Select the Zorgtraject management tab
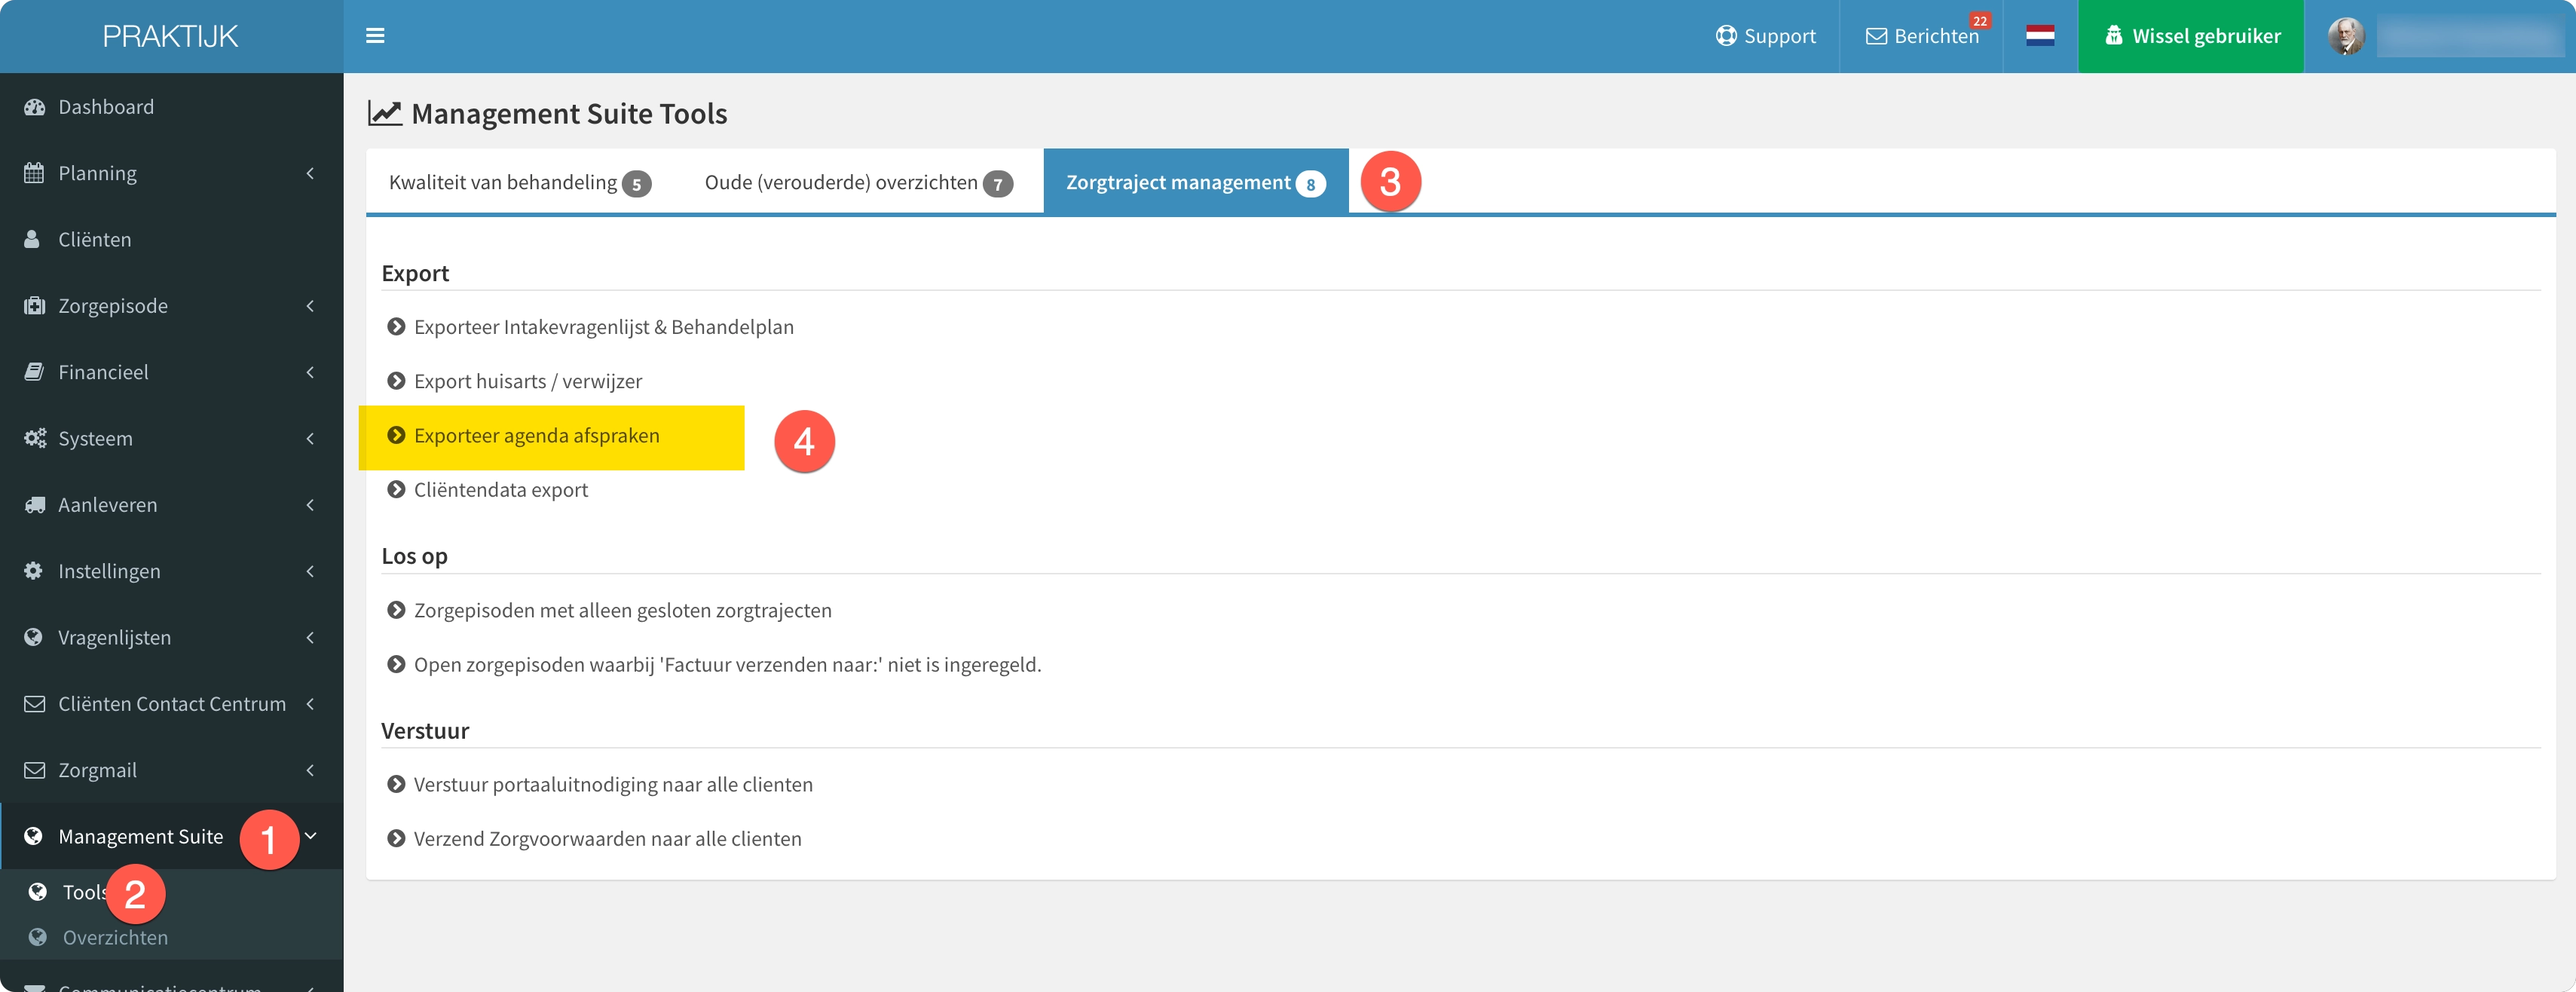2576x992 pixels. pyautogui.click(x=1196, y=182)
